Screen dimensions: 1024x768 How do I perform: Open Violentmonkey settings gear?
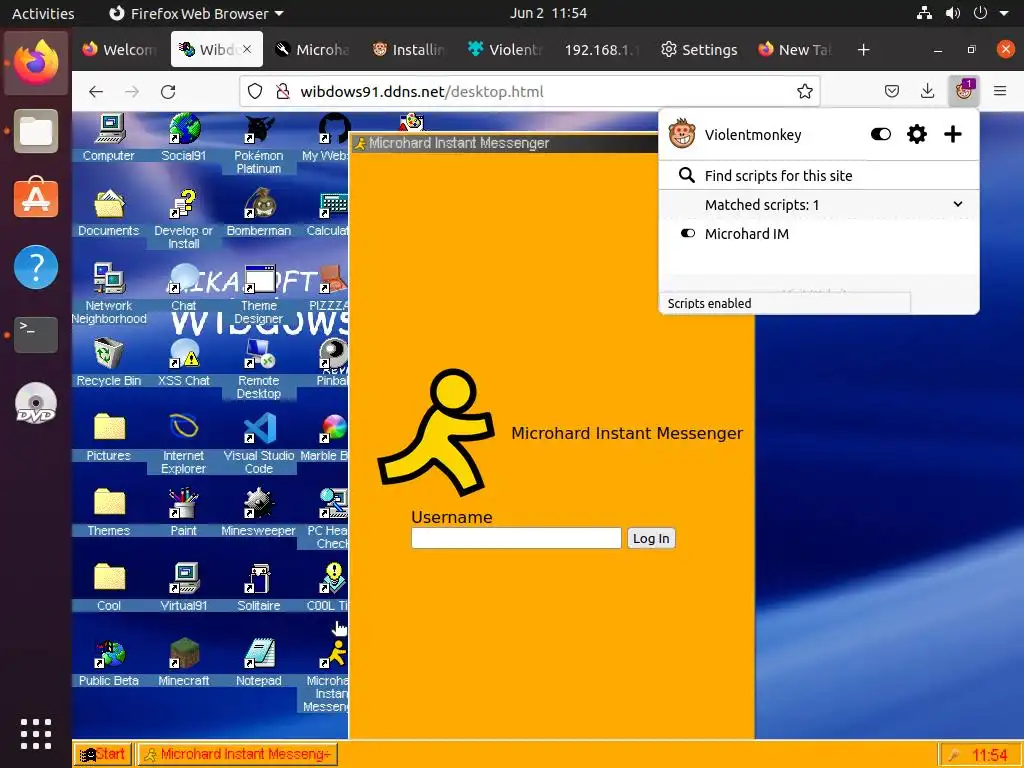pos(917,135)
